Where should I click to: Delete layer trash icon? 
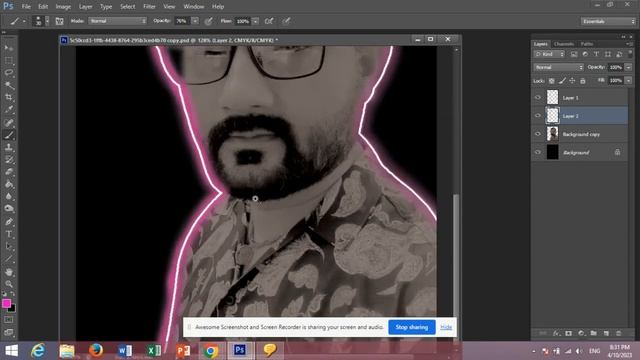[x=619, y=333]
